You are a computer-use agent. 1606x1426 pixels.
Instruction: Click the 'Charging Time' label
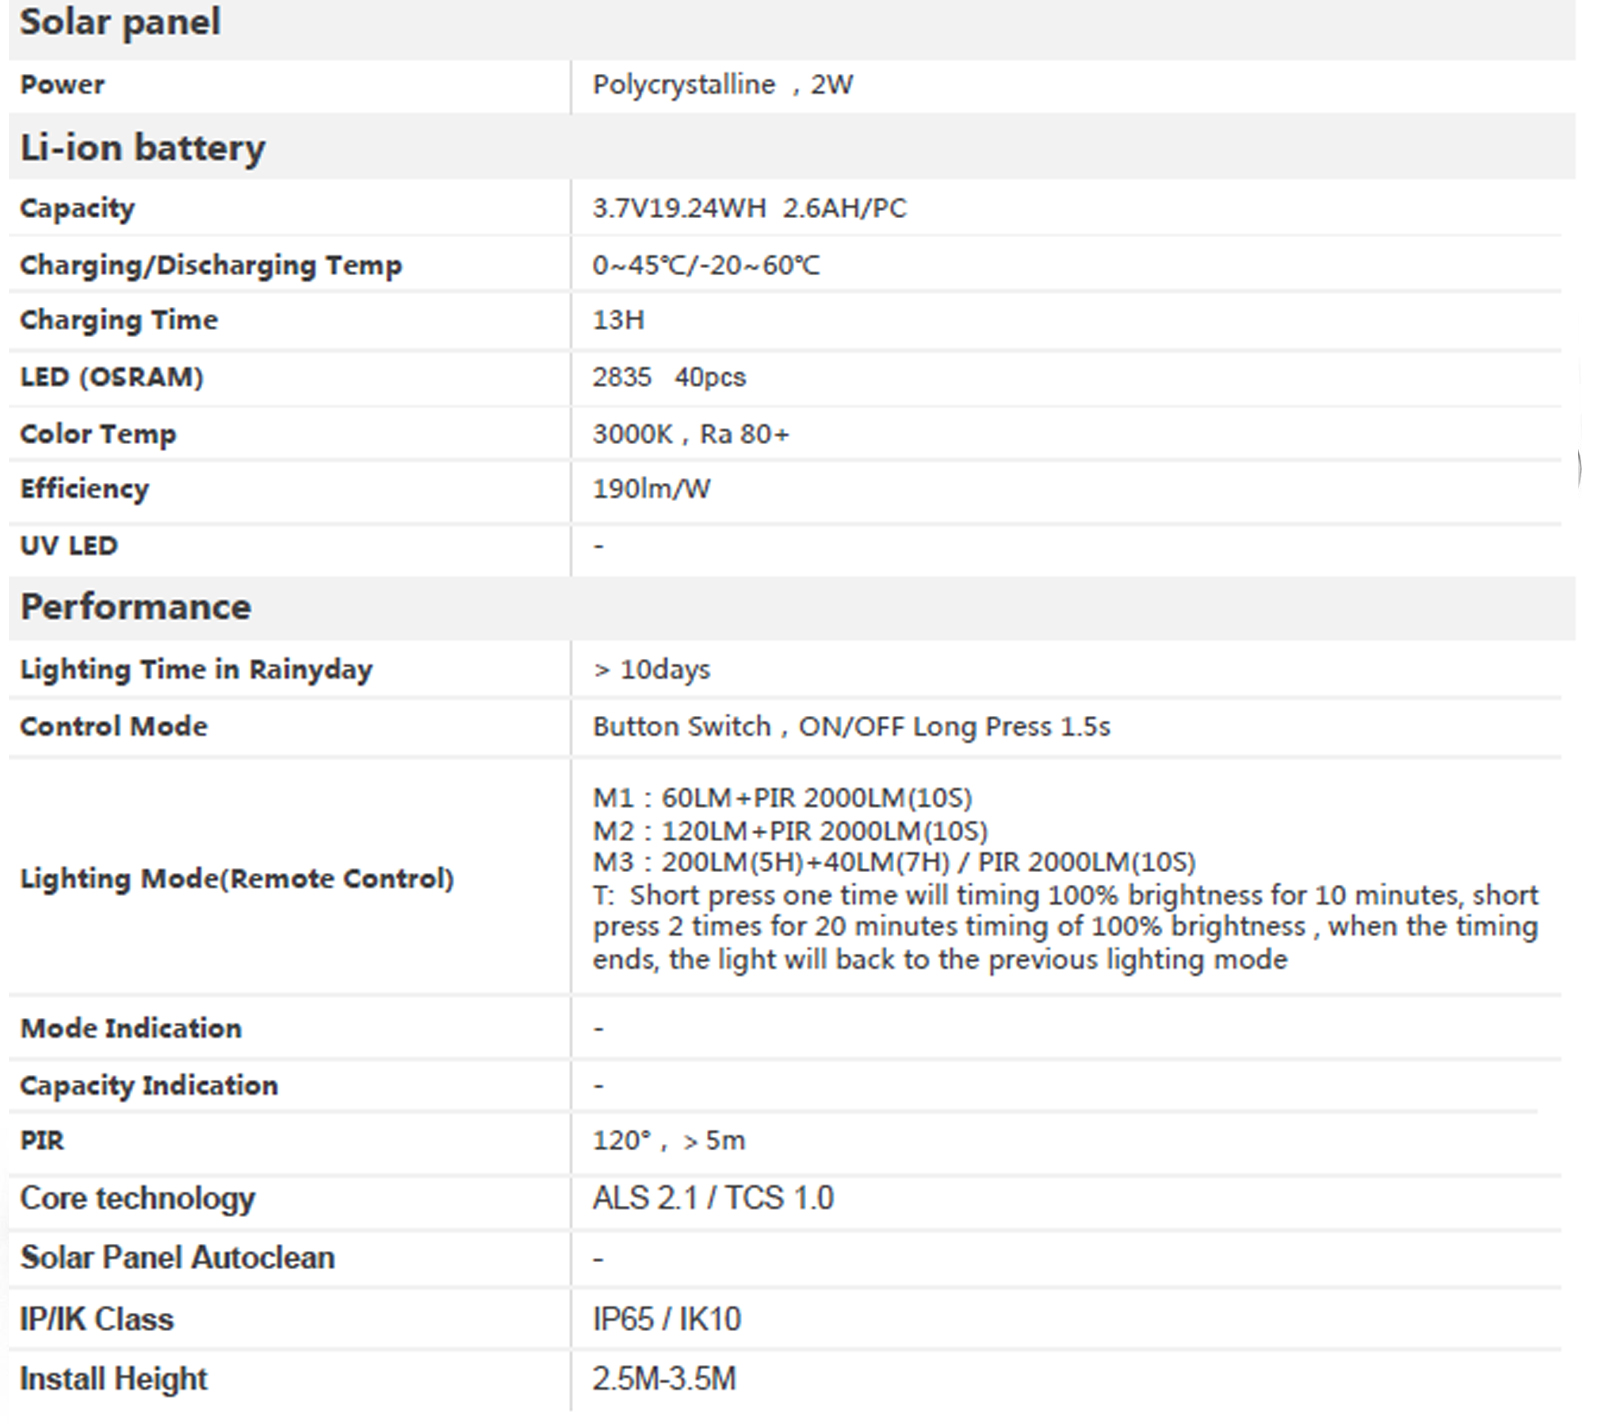119,320
